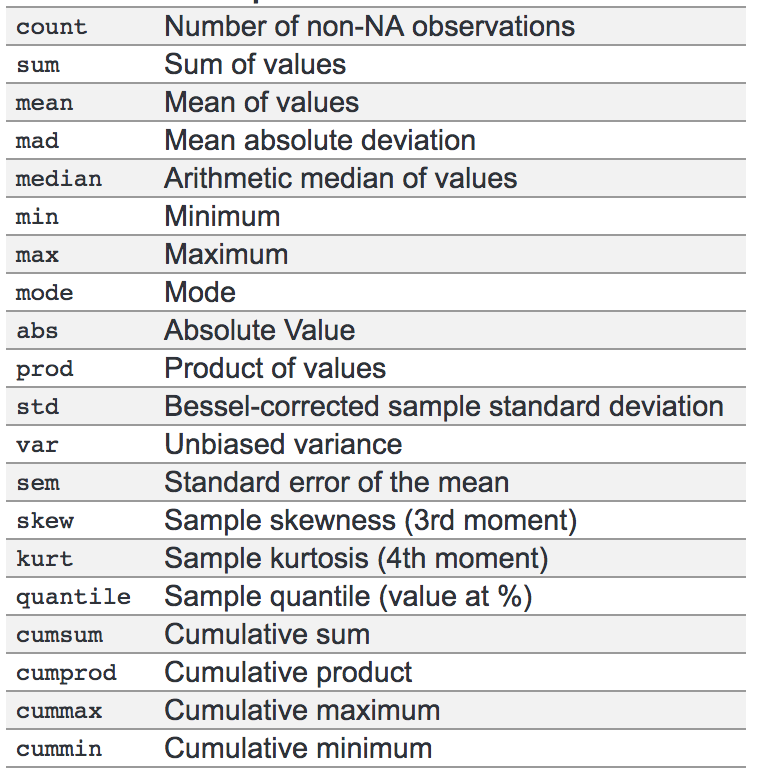Select the 'cummin' function name
The height and width of the screenshot is (776, 758).
(58, 749)
